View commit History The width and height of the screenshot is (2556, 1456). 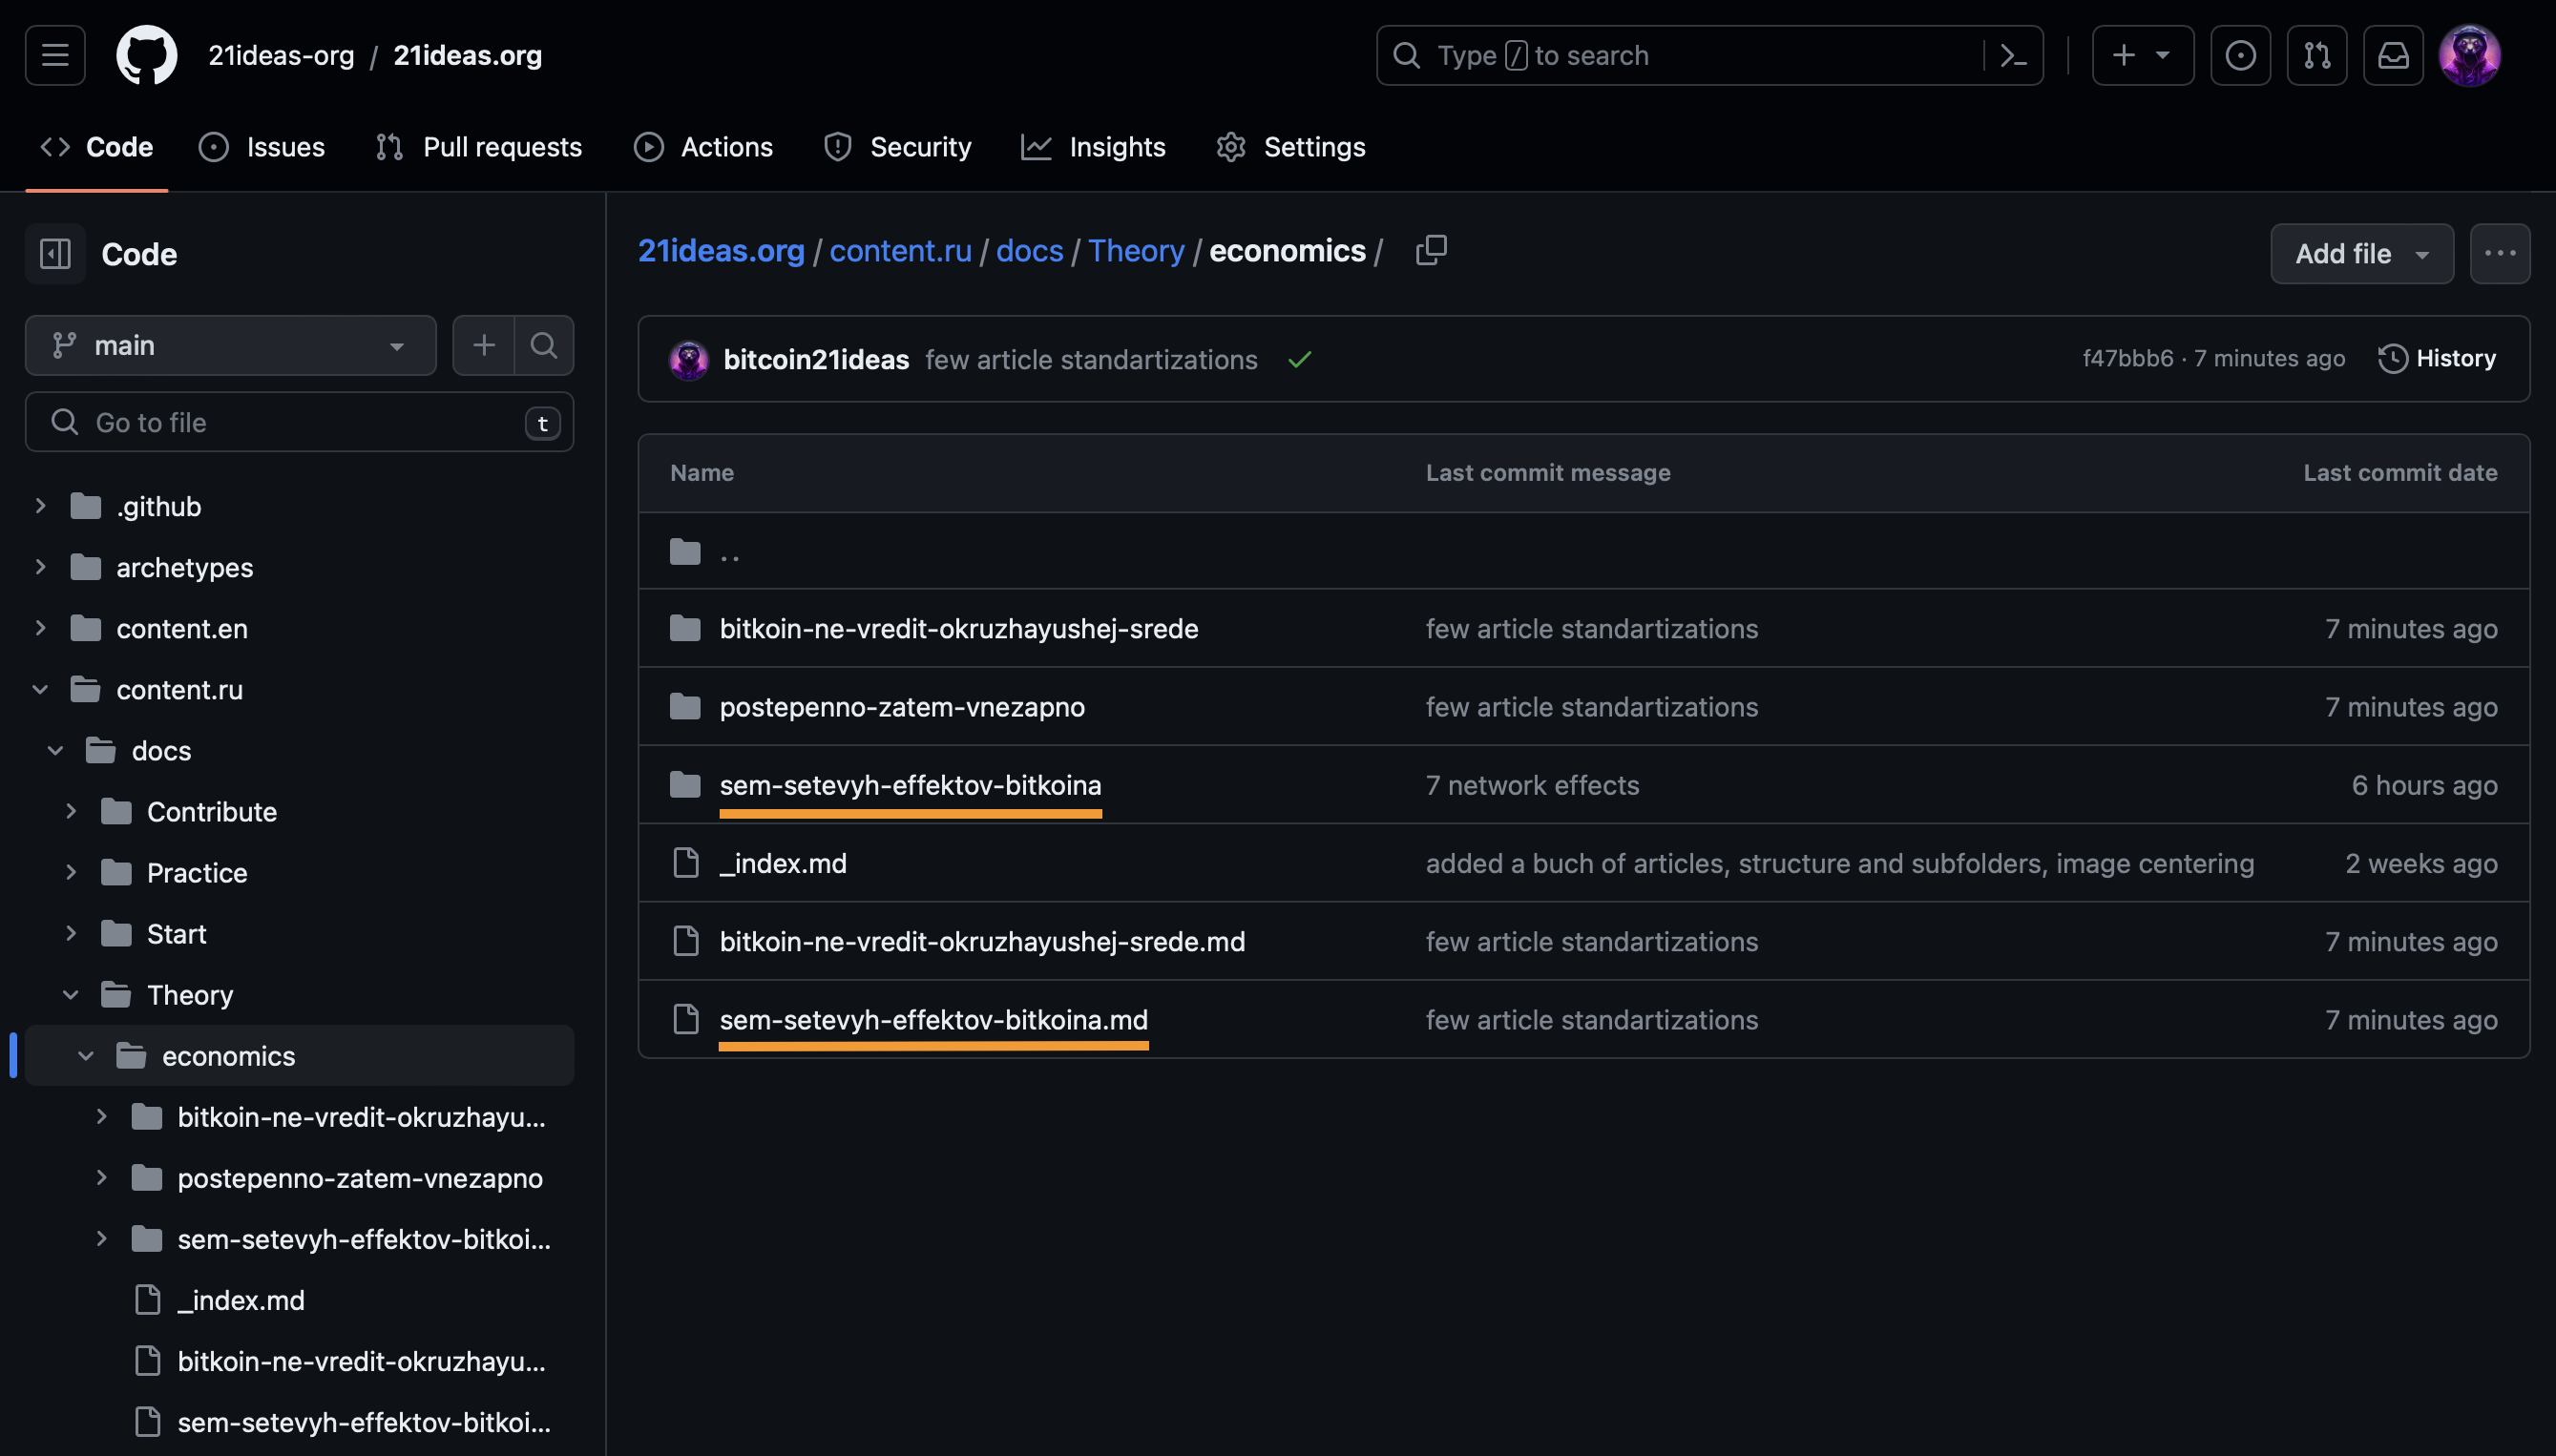pos(2437,358)
